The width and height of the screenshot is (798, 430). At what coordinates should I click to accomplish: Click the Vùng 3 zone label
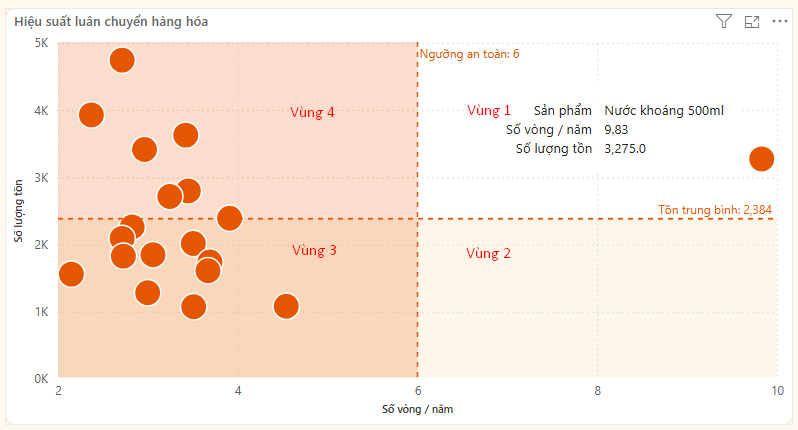[314, 250]
